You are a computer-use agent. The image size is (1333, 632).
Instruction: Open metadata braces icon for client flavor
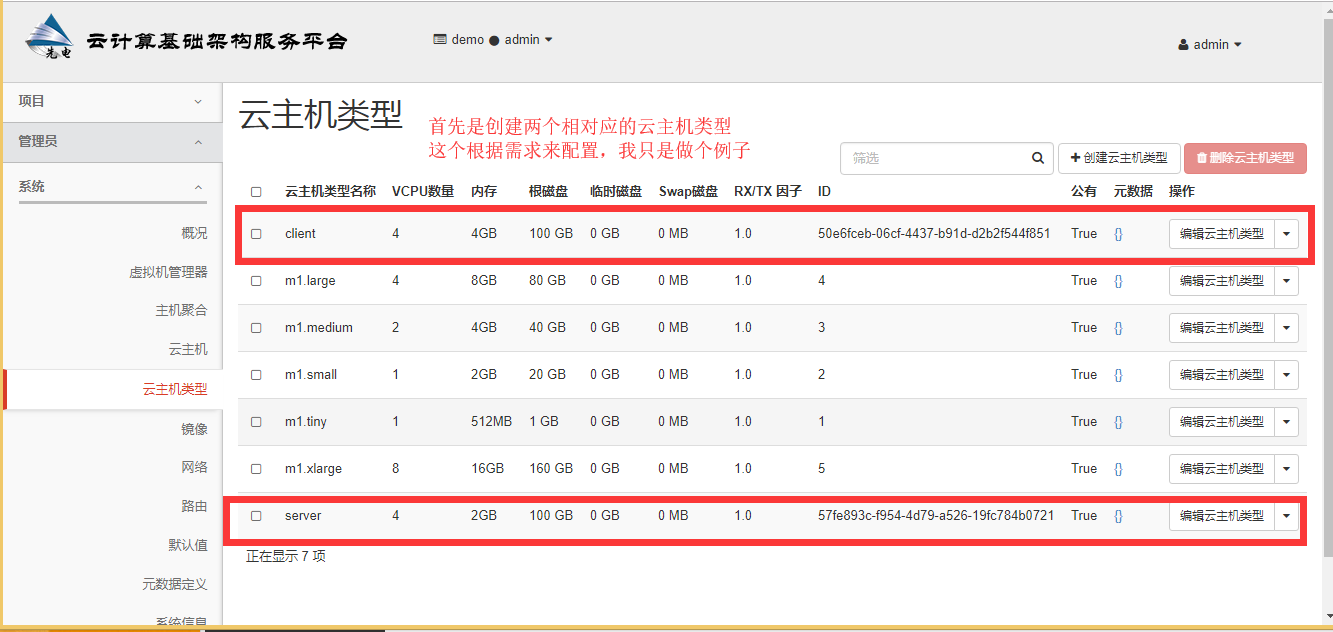pos(1118,234)
